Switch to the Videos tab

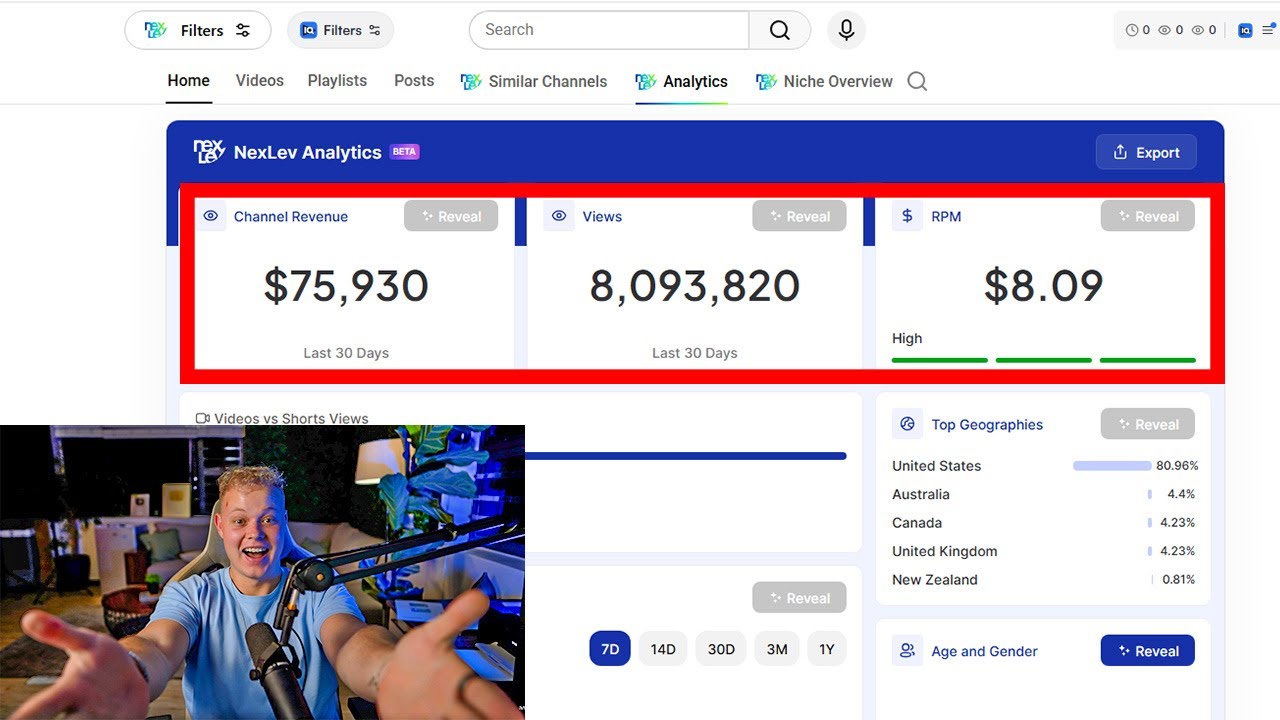pos(260,81)
